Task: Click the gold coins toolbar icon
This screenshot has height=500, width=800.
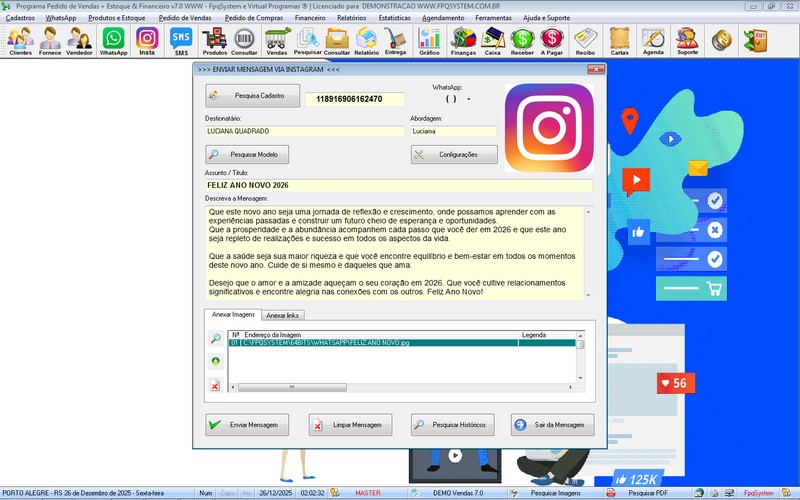Action: point(721,40)
